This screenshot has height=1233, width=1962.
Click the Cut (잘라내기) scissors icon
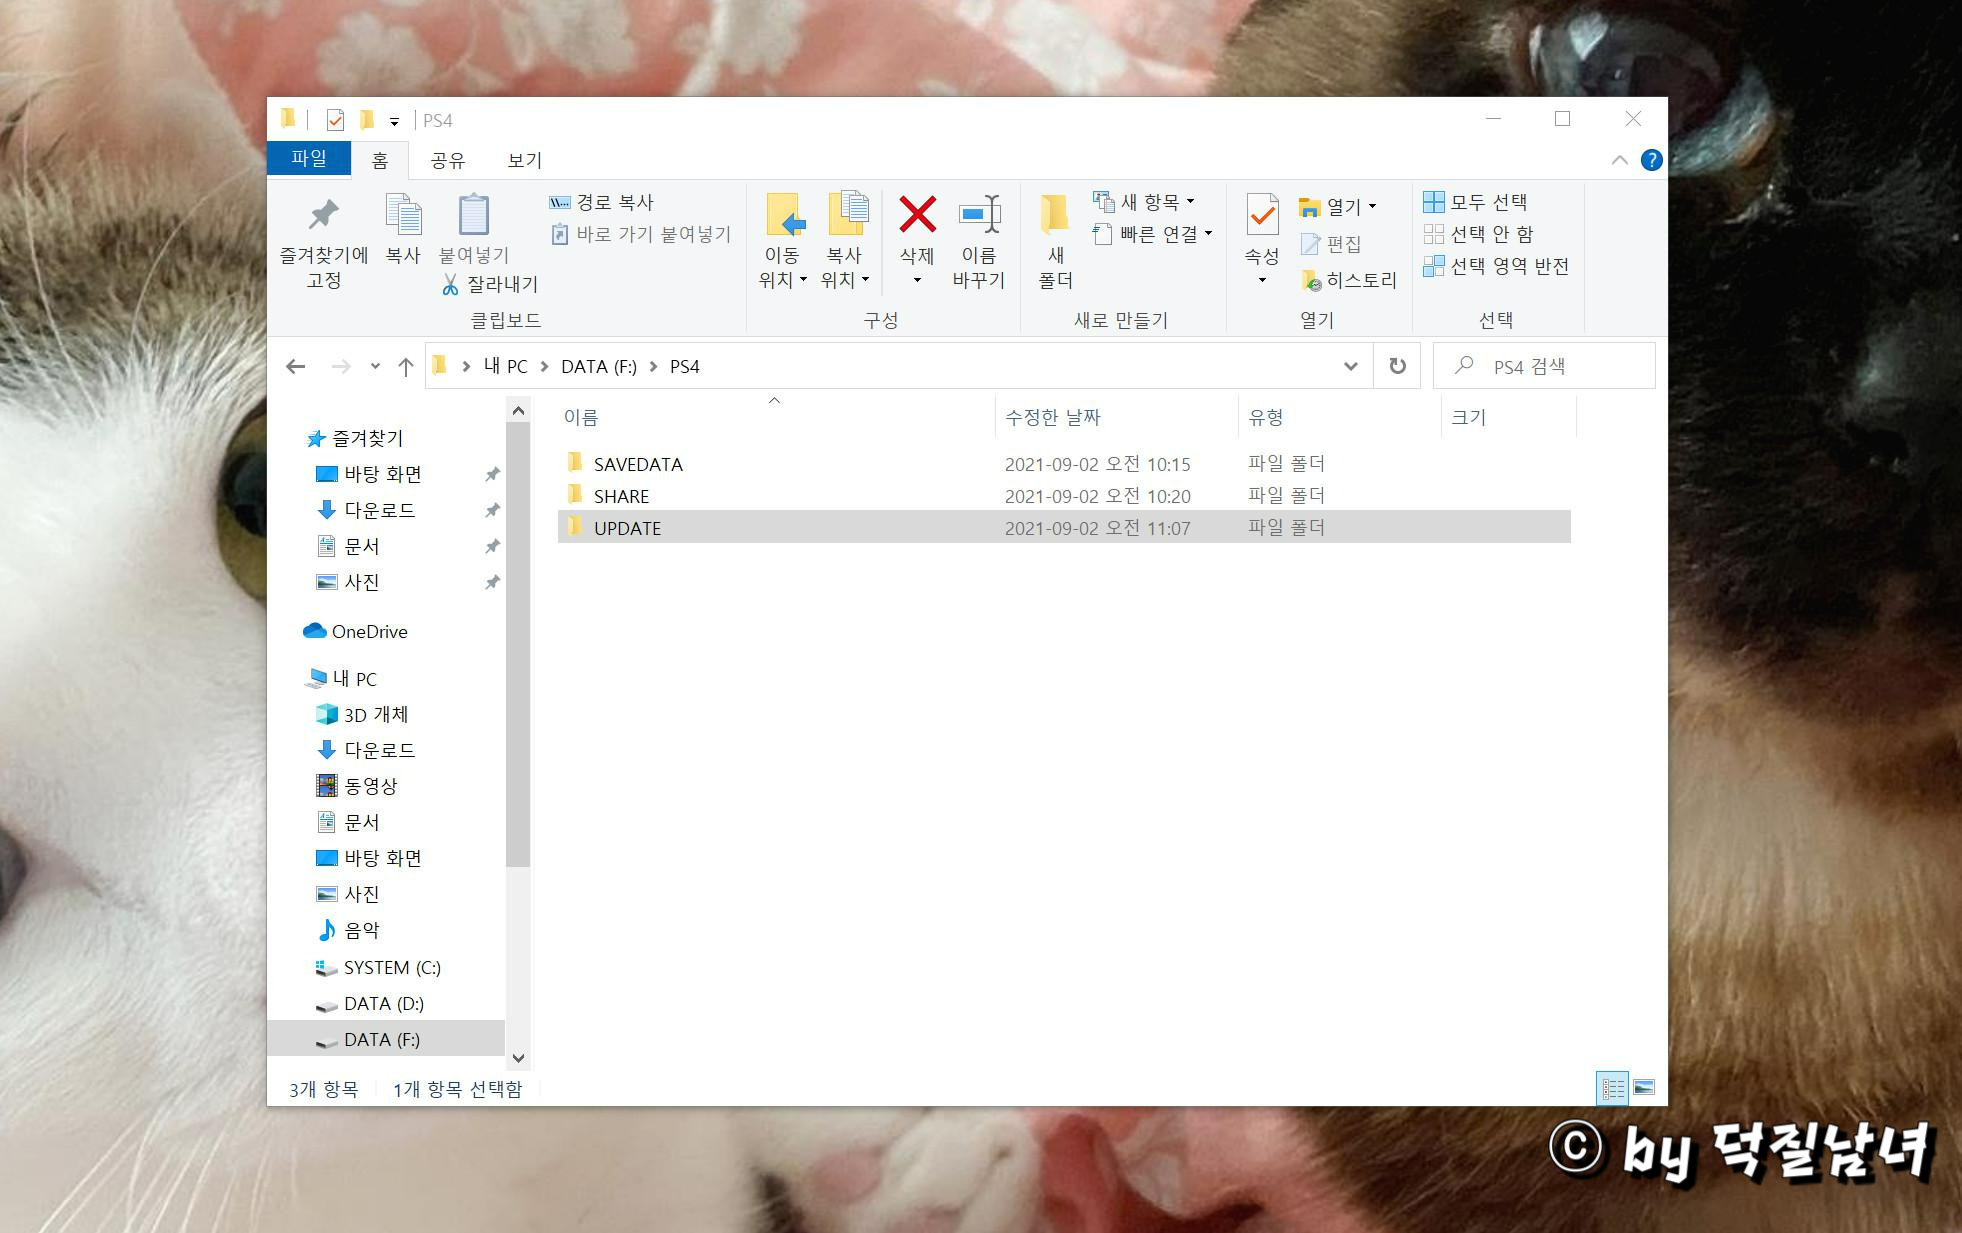pyautogui.click(x=451, y=285)
